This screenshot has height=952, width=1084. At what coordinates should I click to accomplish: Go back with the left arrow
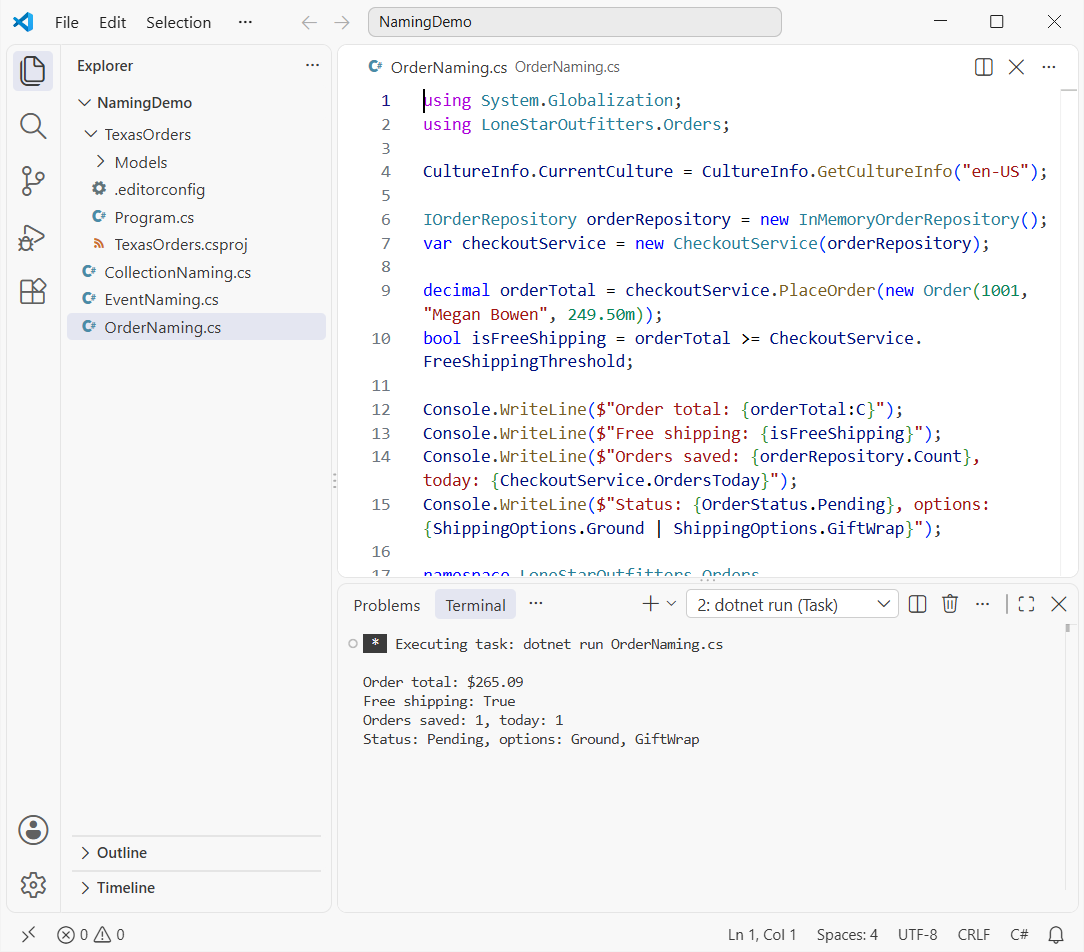pyautogui.click(x=309, y=22)
